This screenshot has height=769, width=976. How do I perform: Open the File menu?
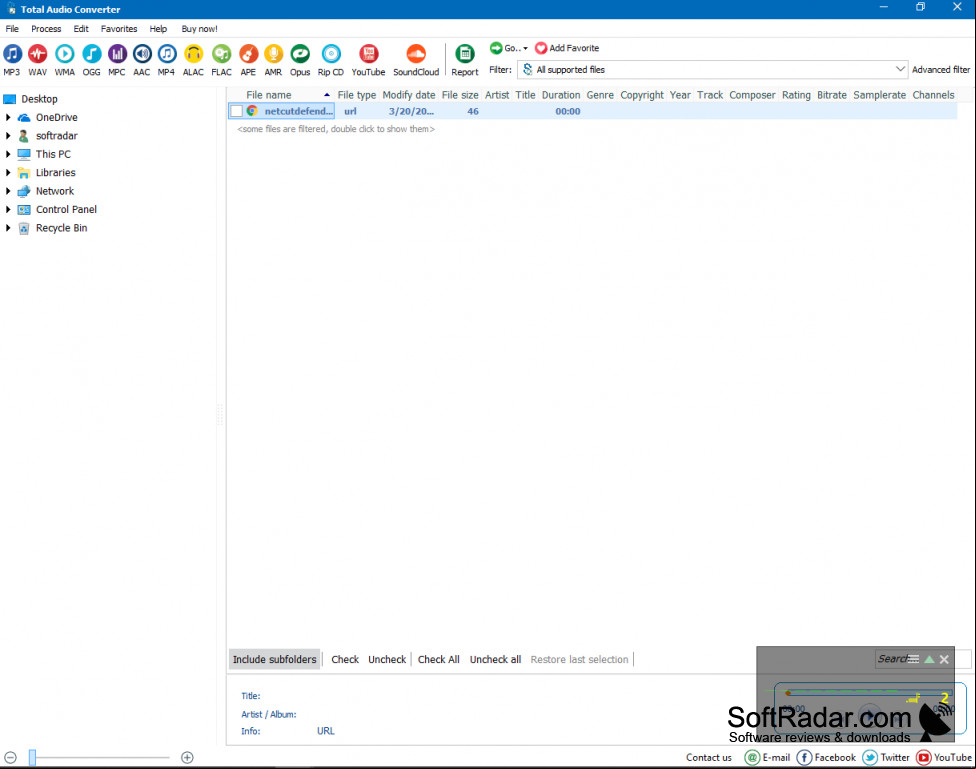tap(12, 29)
